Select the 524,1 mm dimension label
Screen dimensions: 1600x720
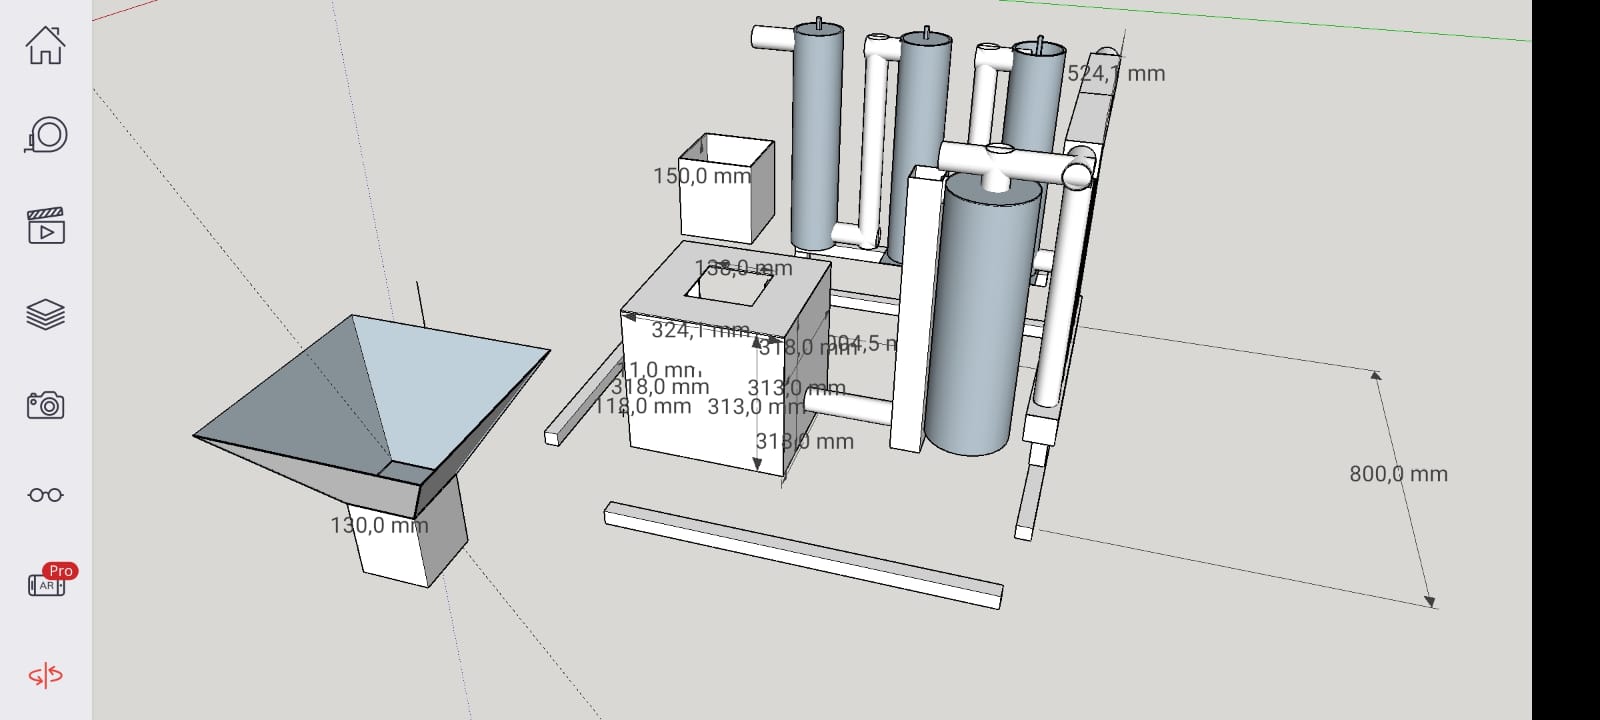tap(1116, 73)
